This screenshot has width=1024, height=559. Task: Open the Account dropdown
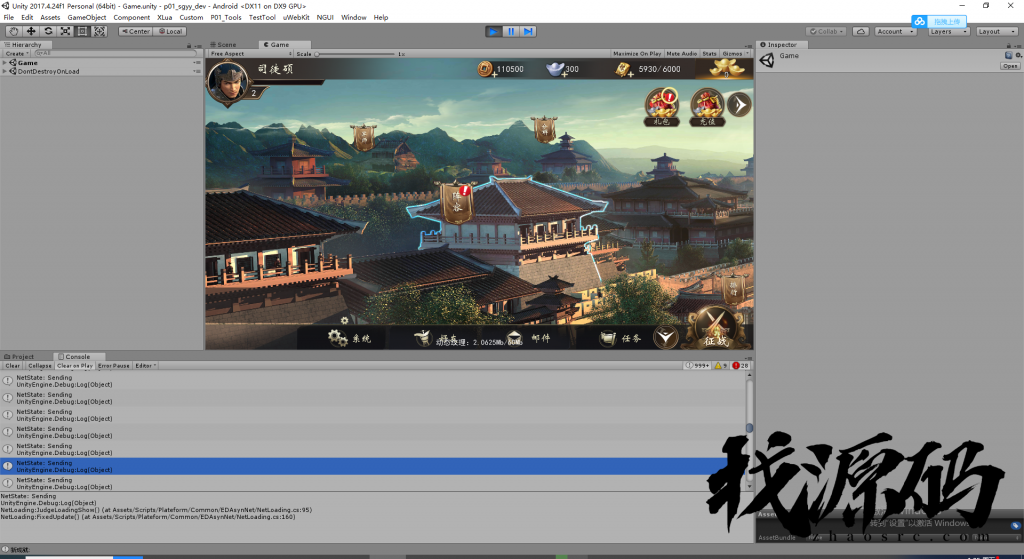coord(895,31)
